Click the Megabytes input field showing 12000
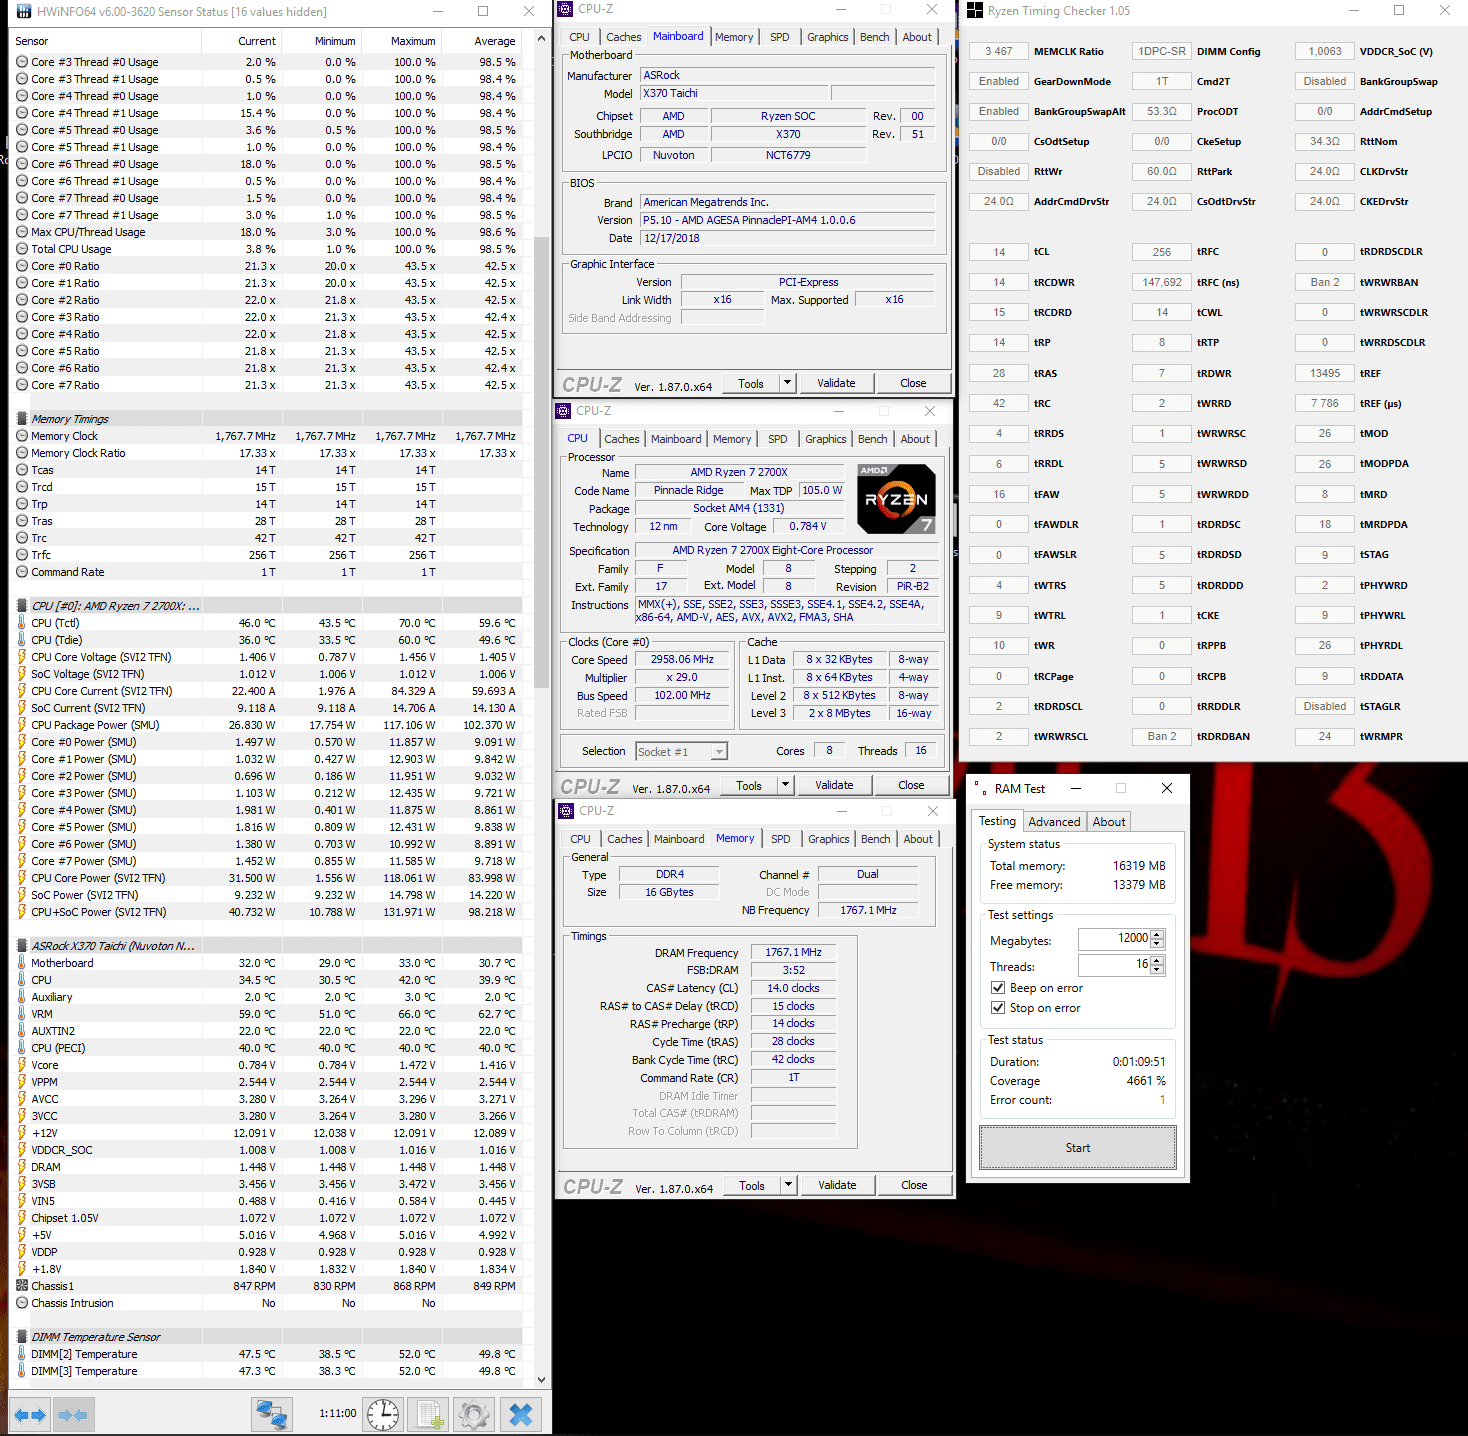1468x1436 pixels. (x=1114, y=939)
